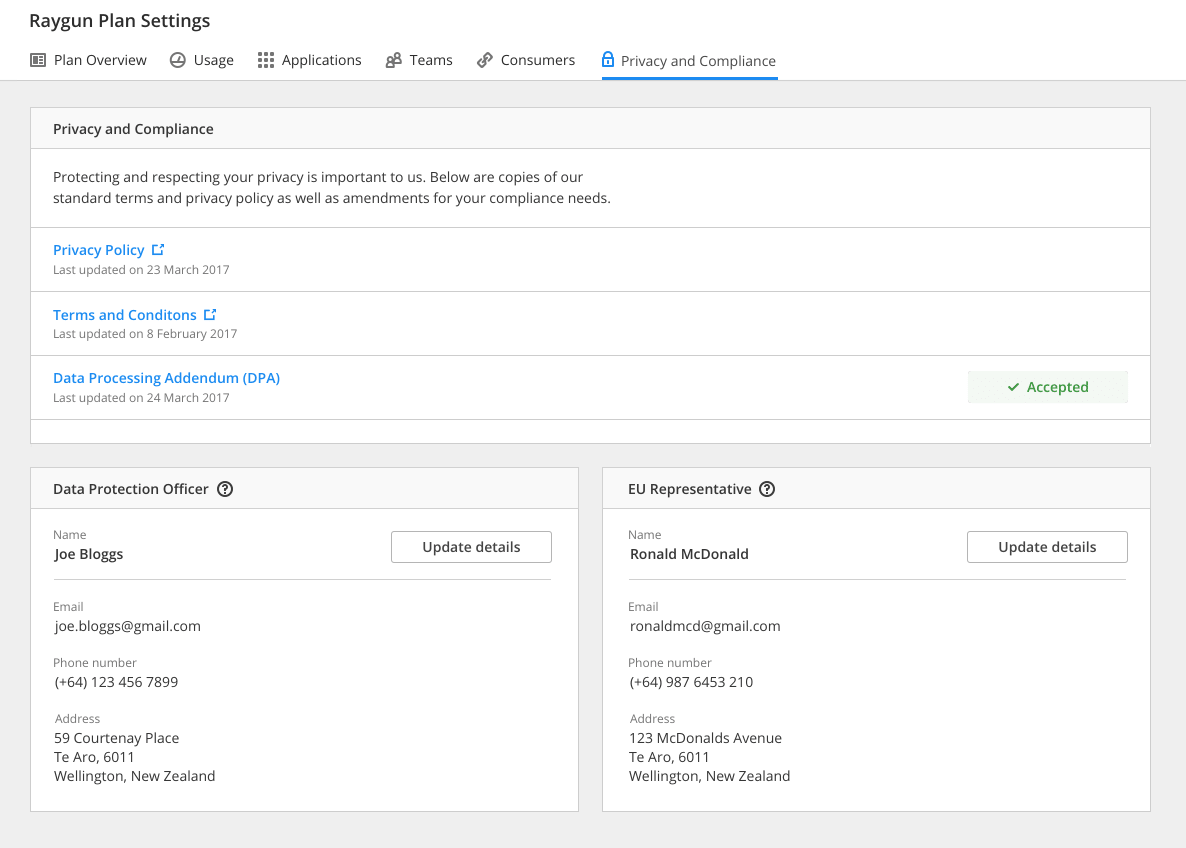
Task: Select the Consumers tab
Action: [526, 60]
